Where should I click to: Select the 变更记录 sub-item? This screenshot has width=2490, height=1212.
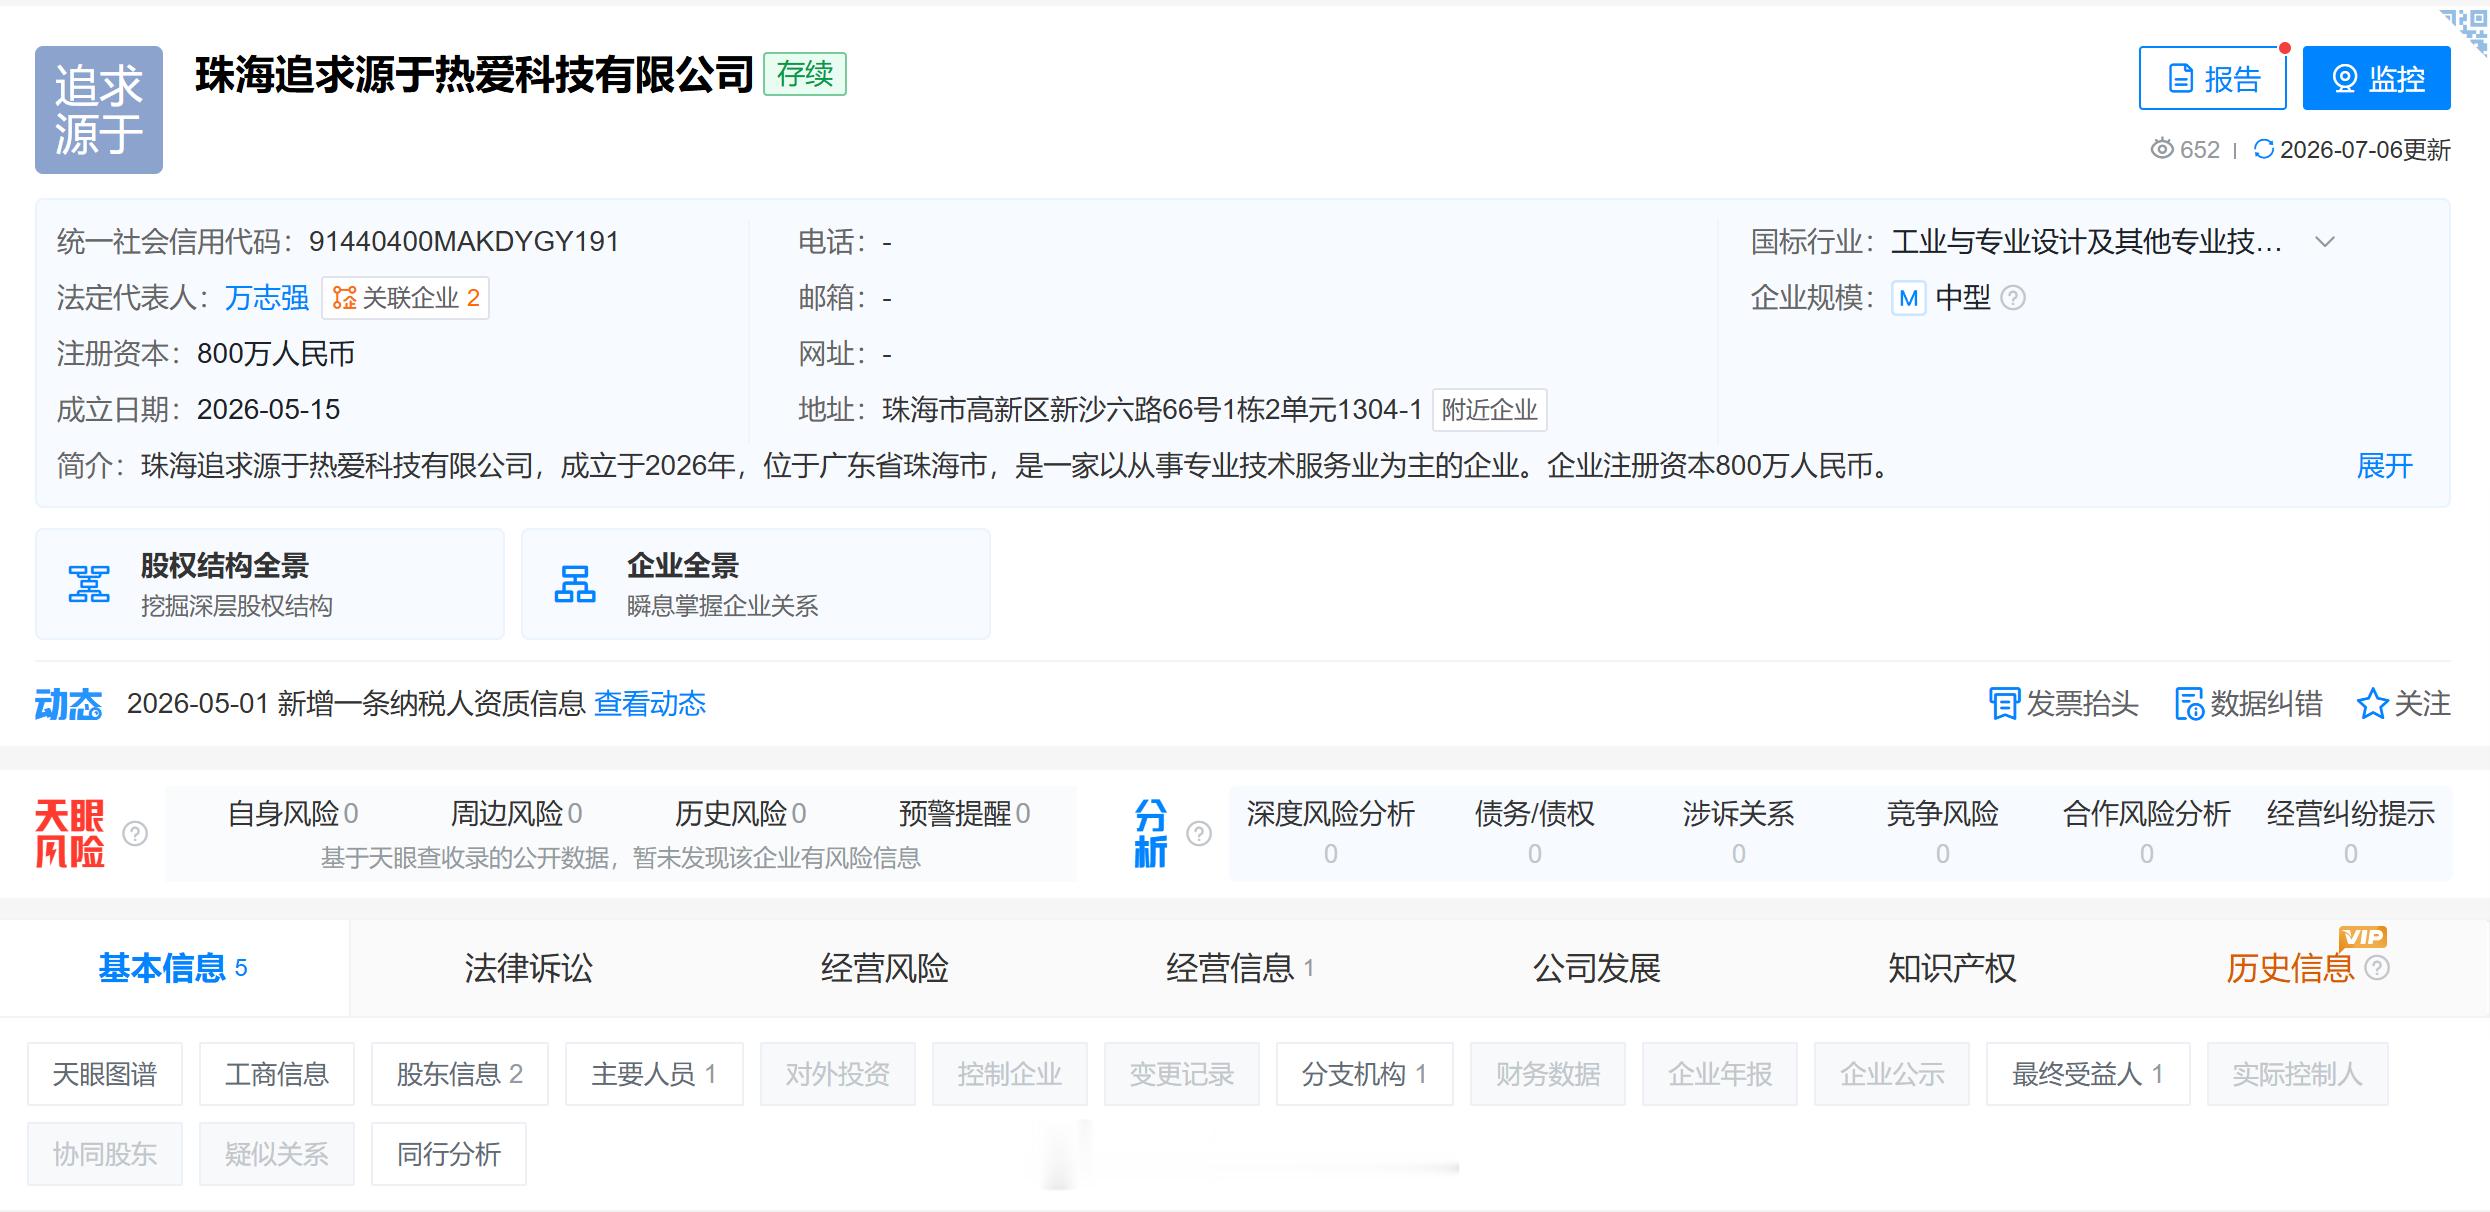point(1182,1074)
